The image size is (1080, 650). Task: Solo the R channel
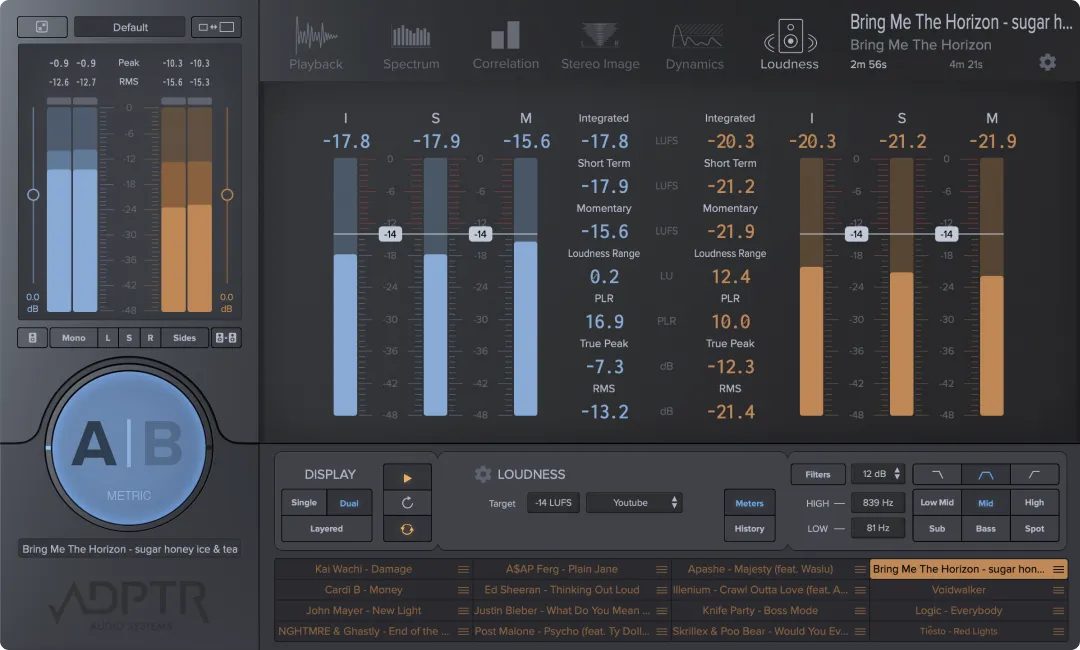[150, 337]
